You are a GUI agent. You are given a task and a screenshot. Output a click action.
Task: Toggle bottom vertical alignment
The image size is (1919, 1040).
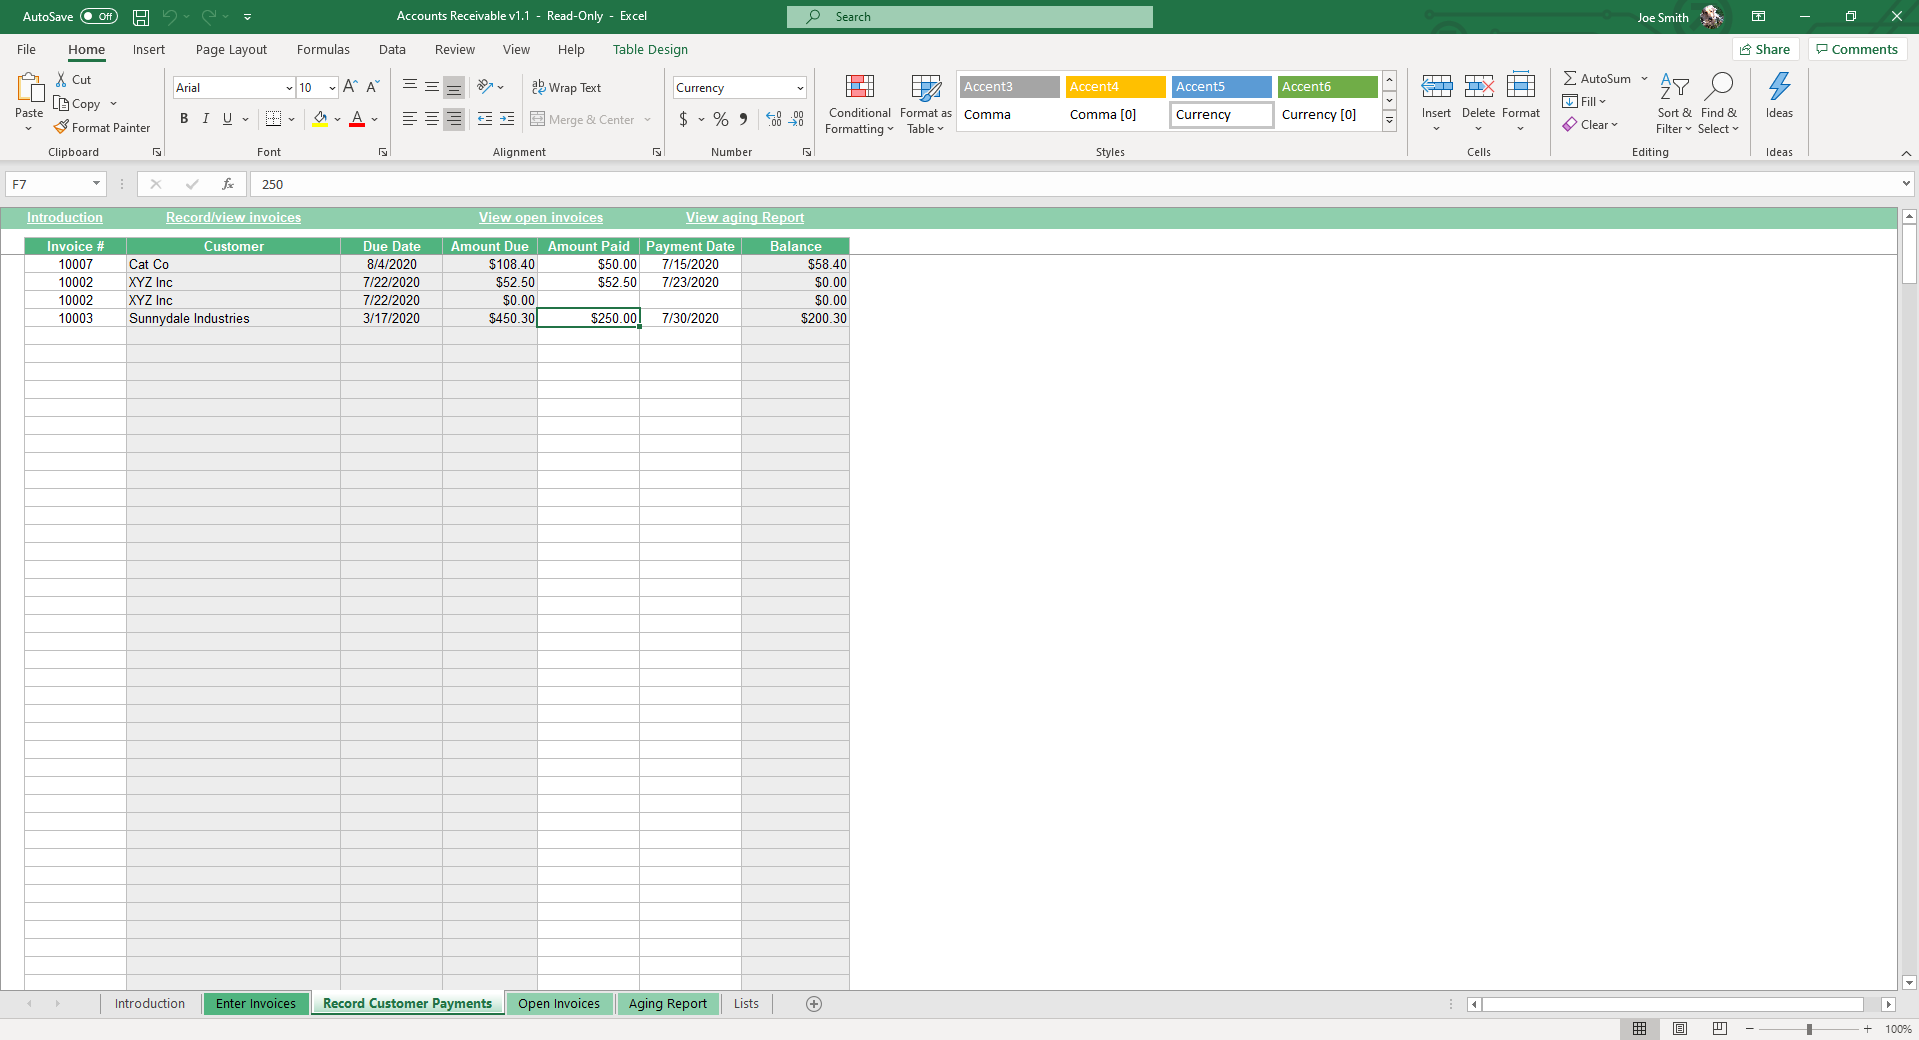[454, 87]
